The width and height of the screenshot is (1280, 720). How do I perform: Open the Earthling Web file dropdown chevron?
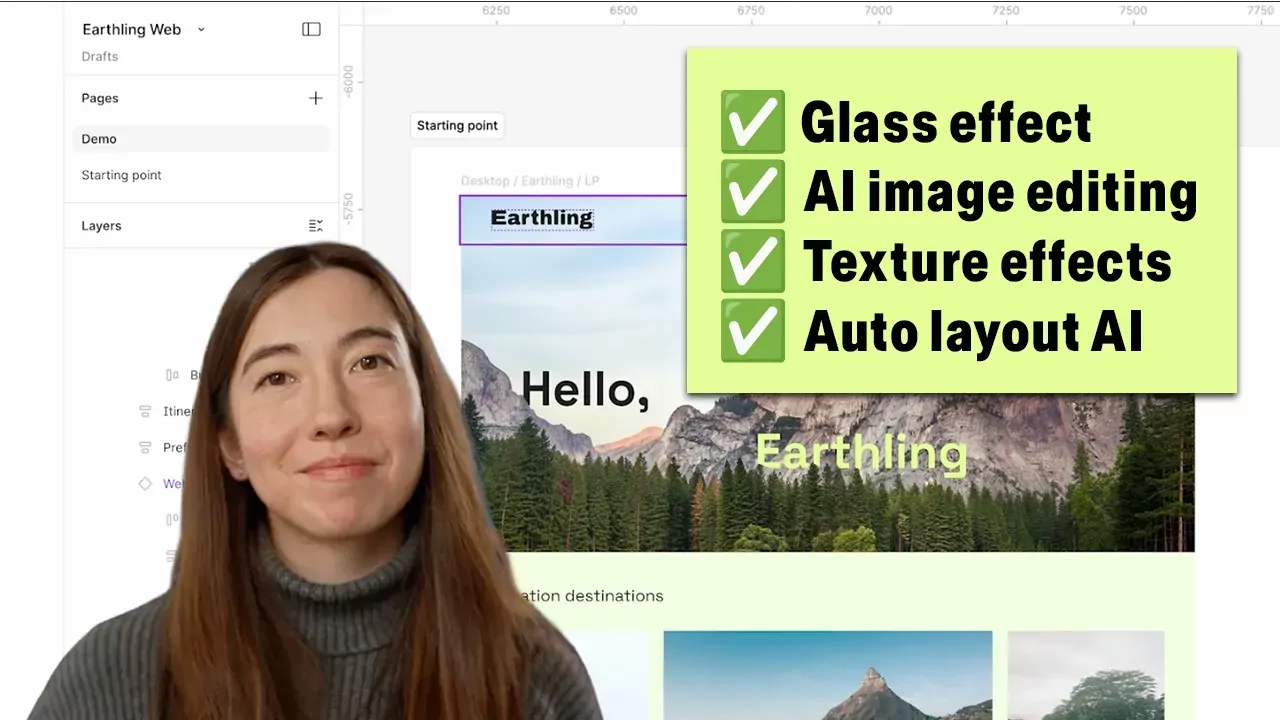[x=201, y=30]
